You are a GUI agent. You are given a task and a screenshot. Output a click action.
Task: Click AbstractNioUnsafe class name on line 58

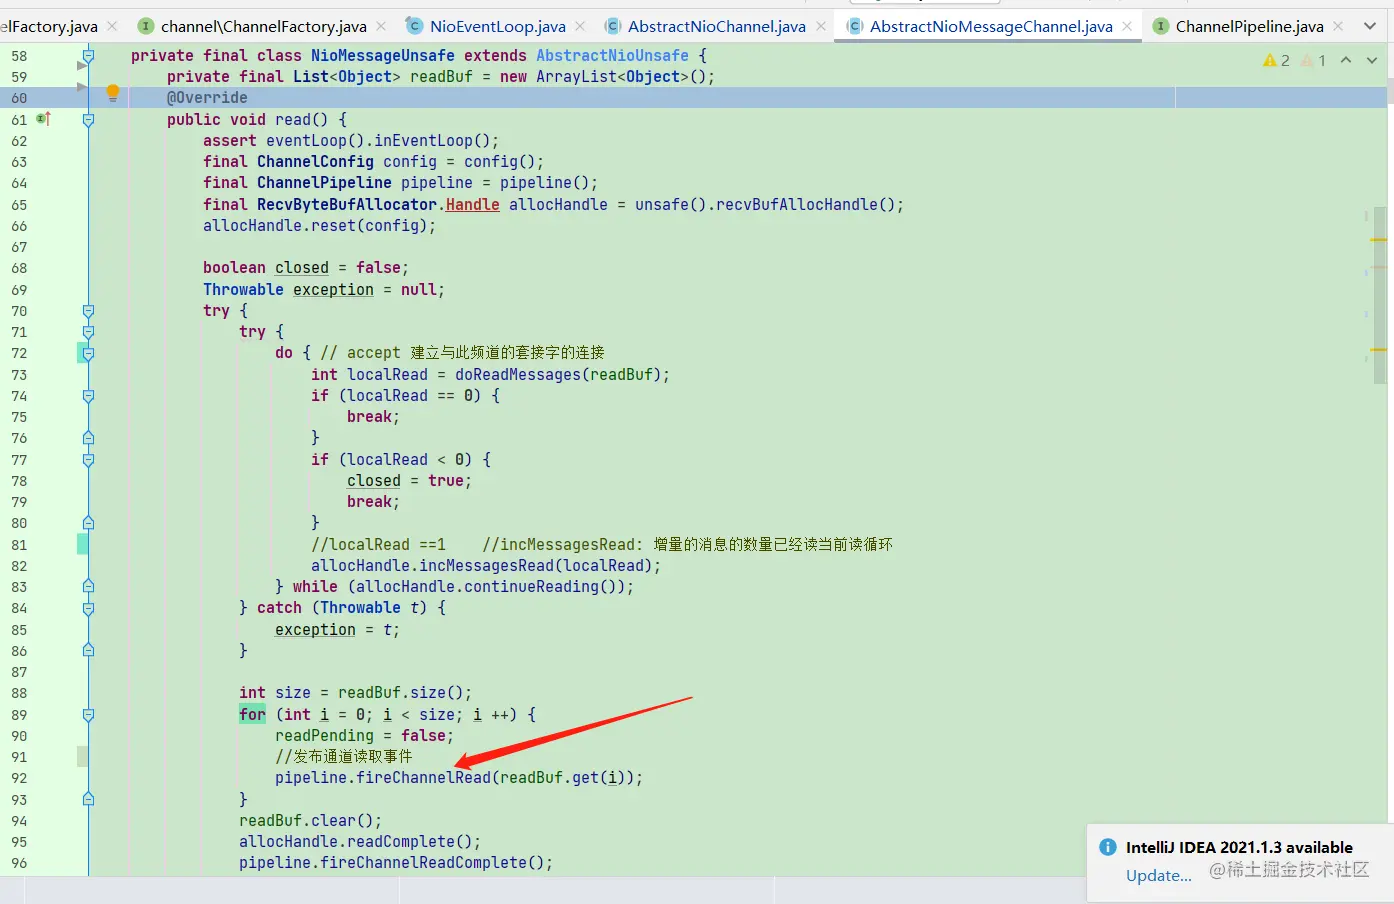click(612, 56)
